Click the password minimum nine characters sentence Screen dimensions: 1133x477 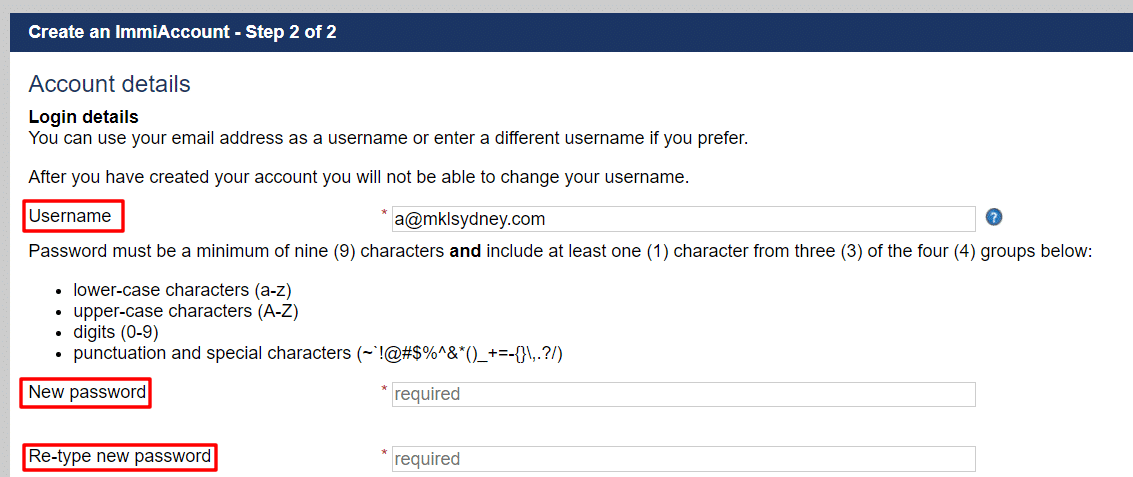[x=559, y=252]
